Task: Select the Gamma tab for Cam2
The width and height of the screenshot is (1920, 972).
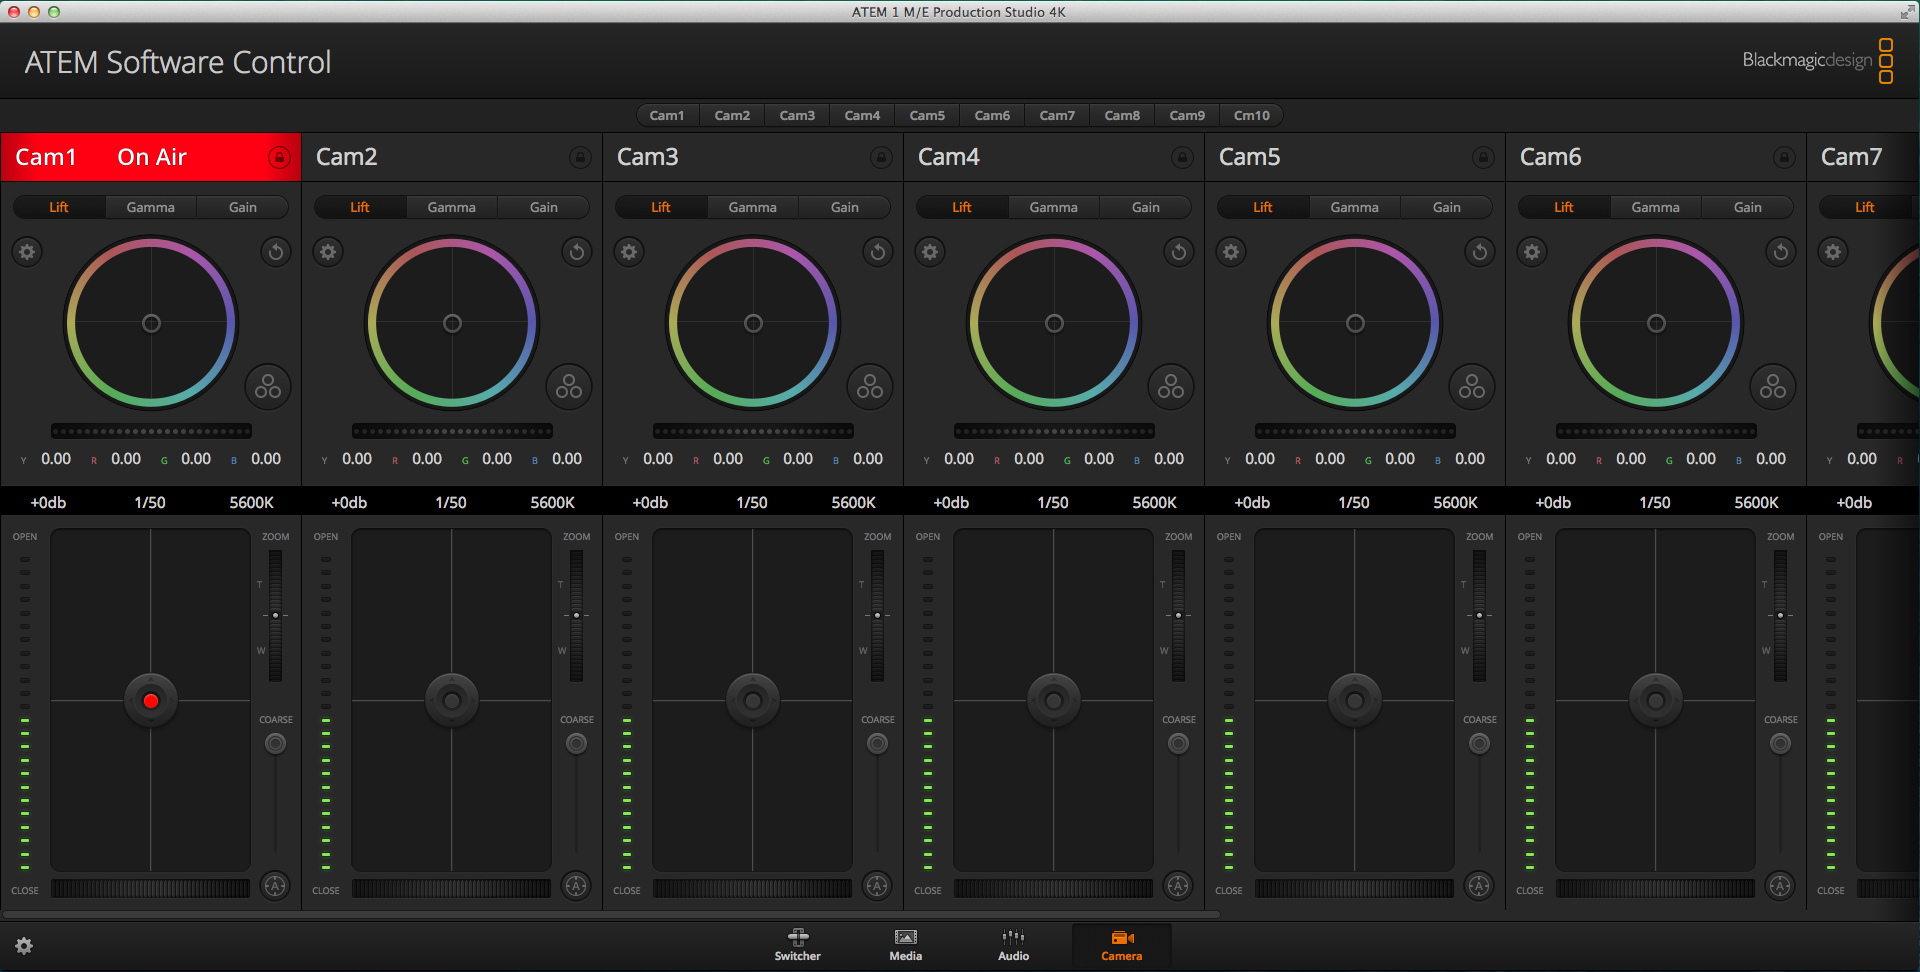Action: [x=451, y=207]
